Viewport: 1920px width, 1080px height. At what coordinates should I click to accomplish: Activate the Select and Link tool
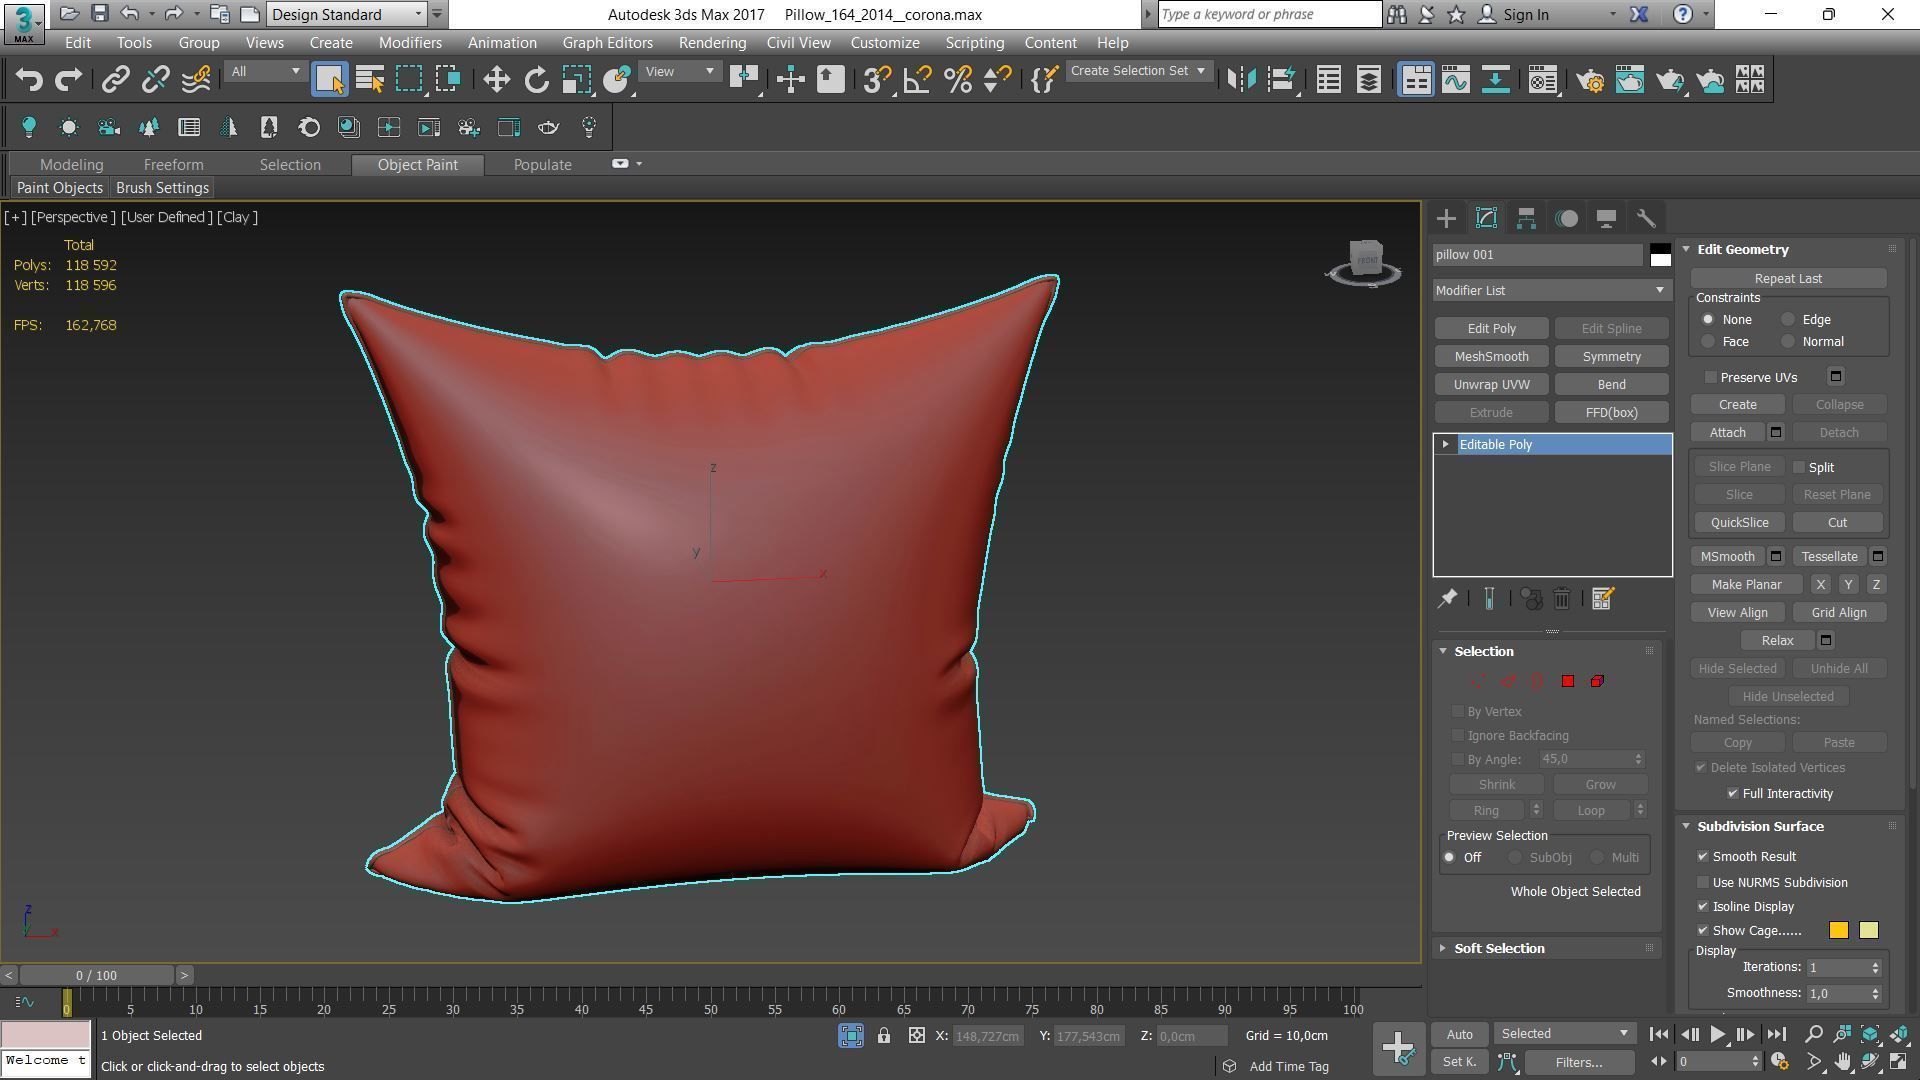coord(116,80)
